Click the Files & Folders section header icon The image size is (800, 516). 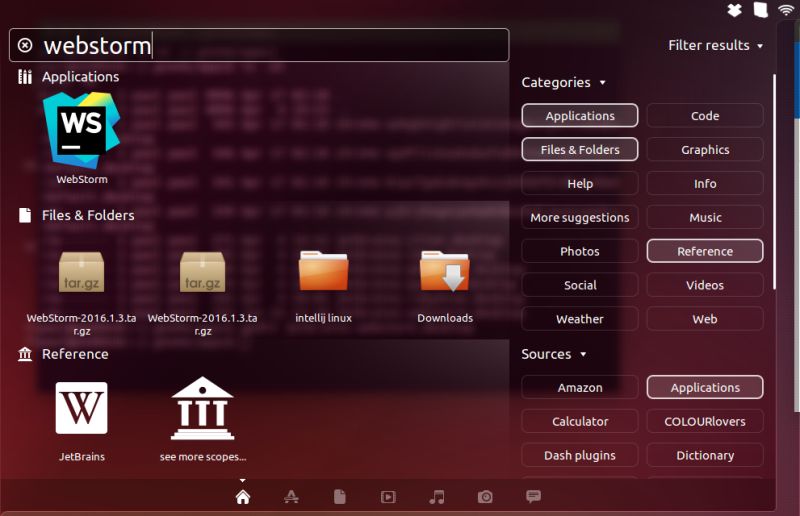[24, 215]
